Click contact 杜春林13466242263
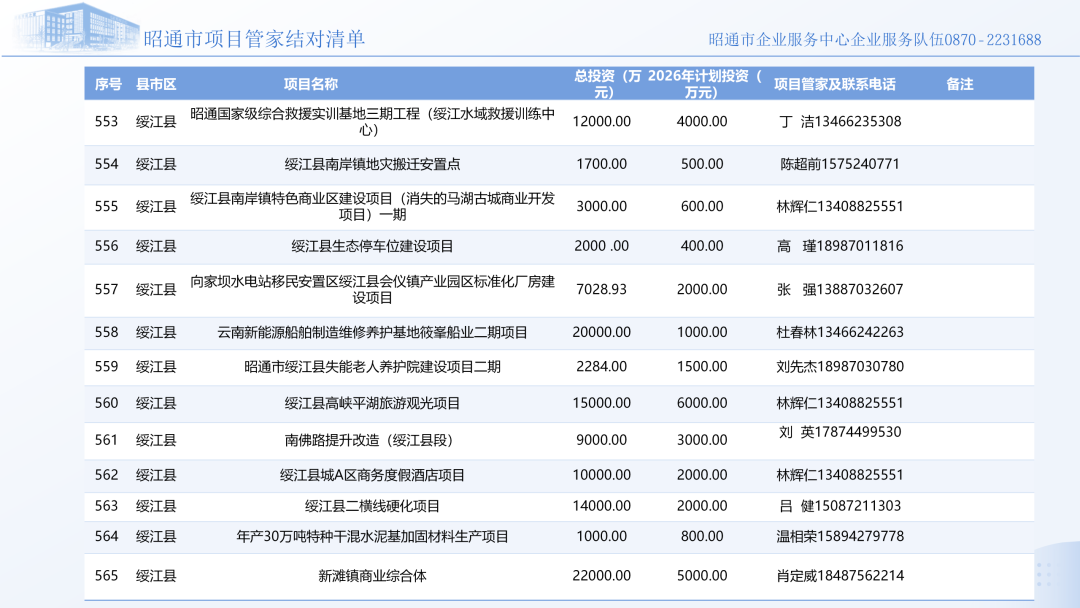The height and width of the screenshot is (608, 1080). coord(840,333)
